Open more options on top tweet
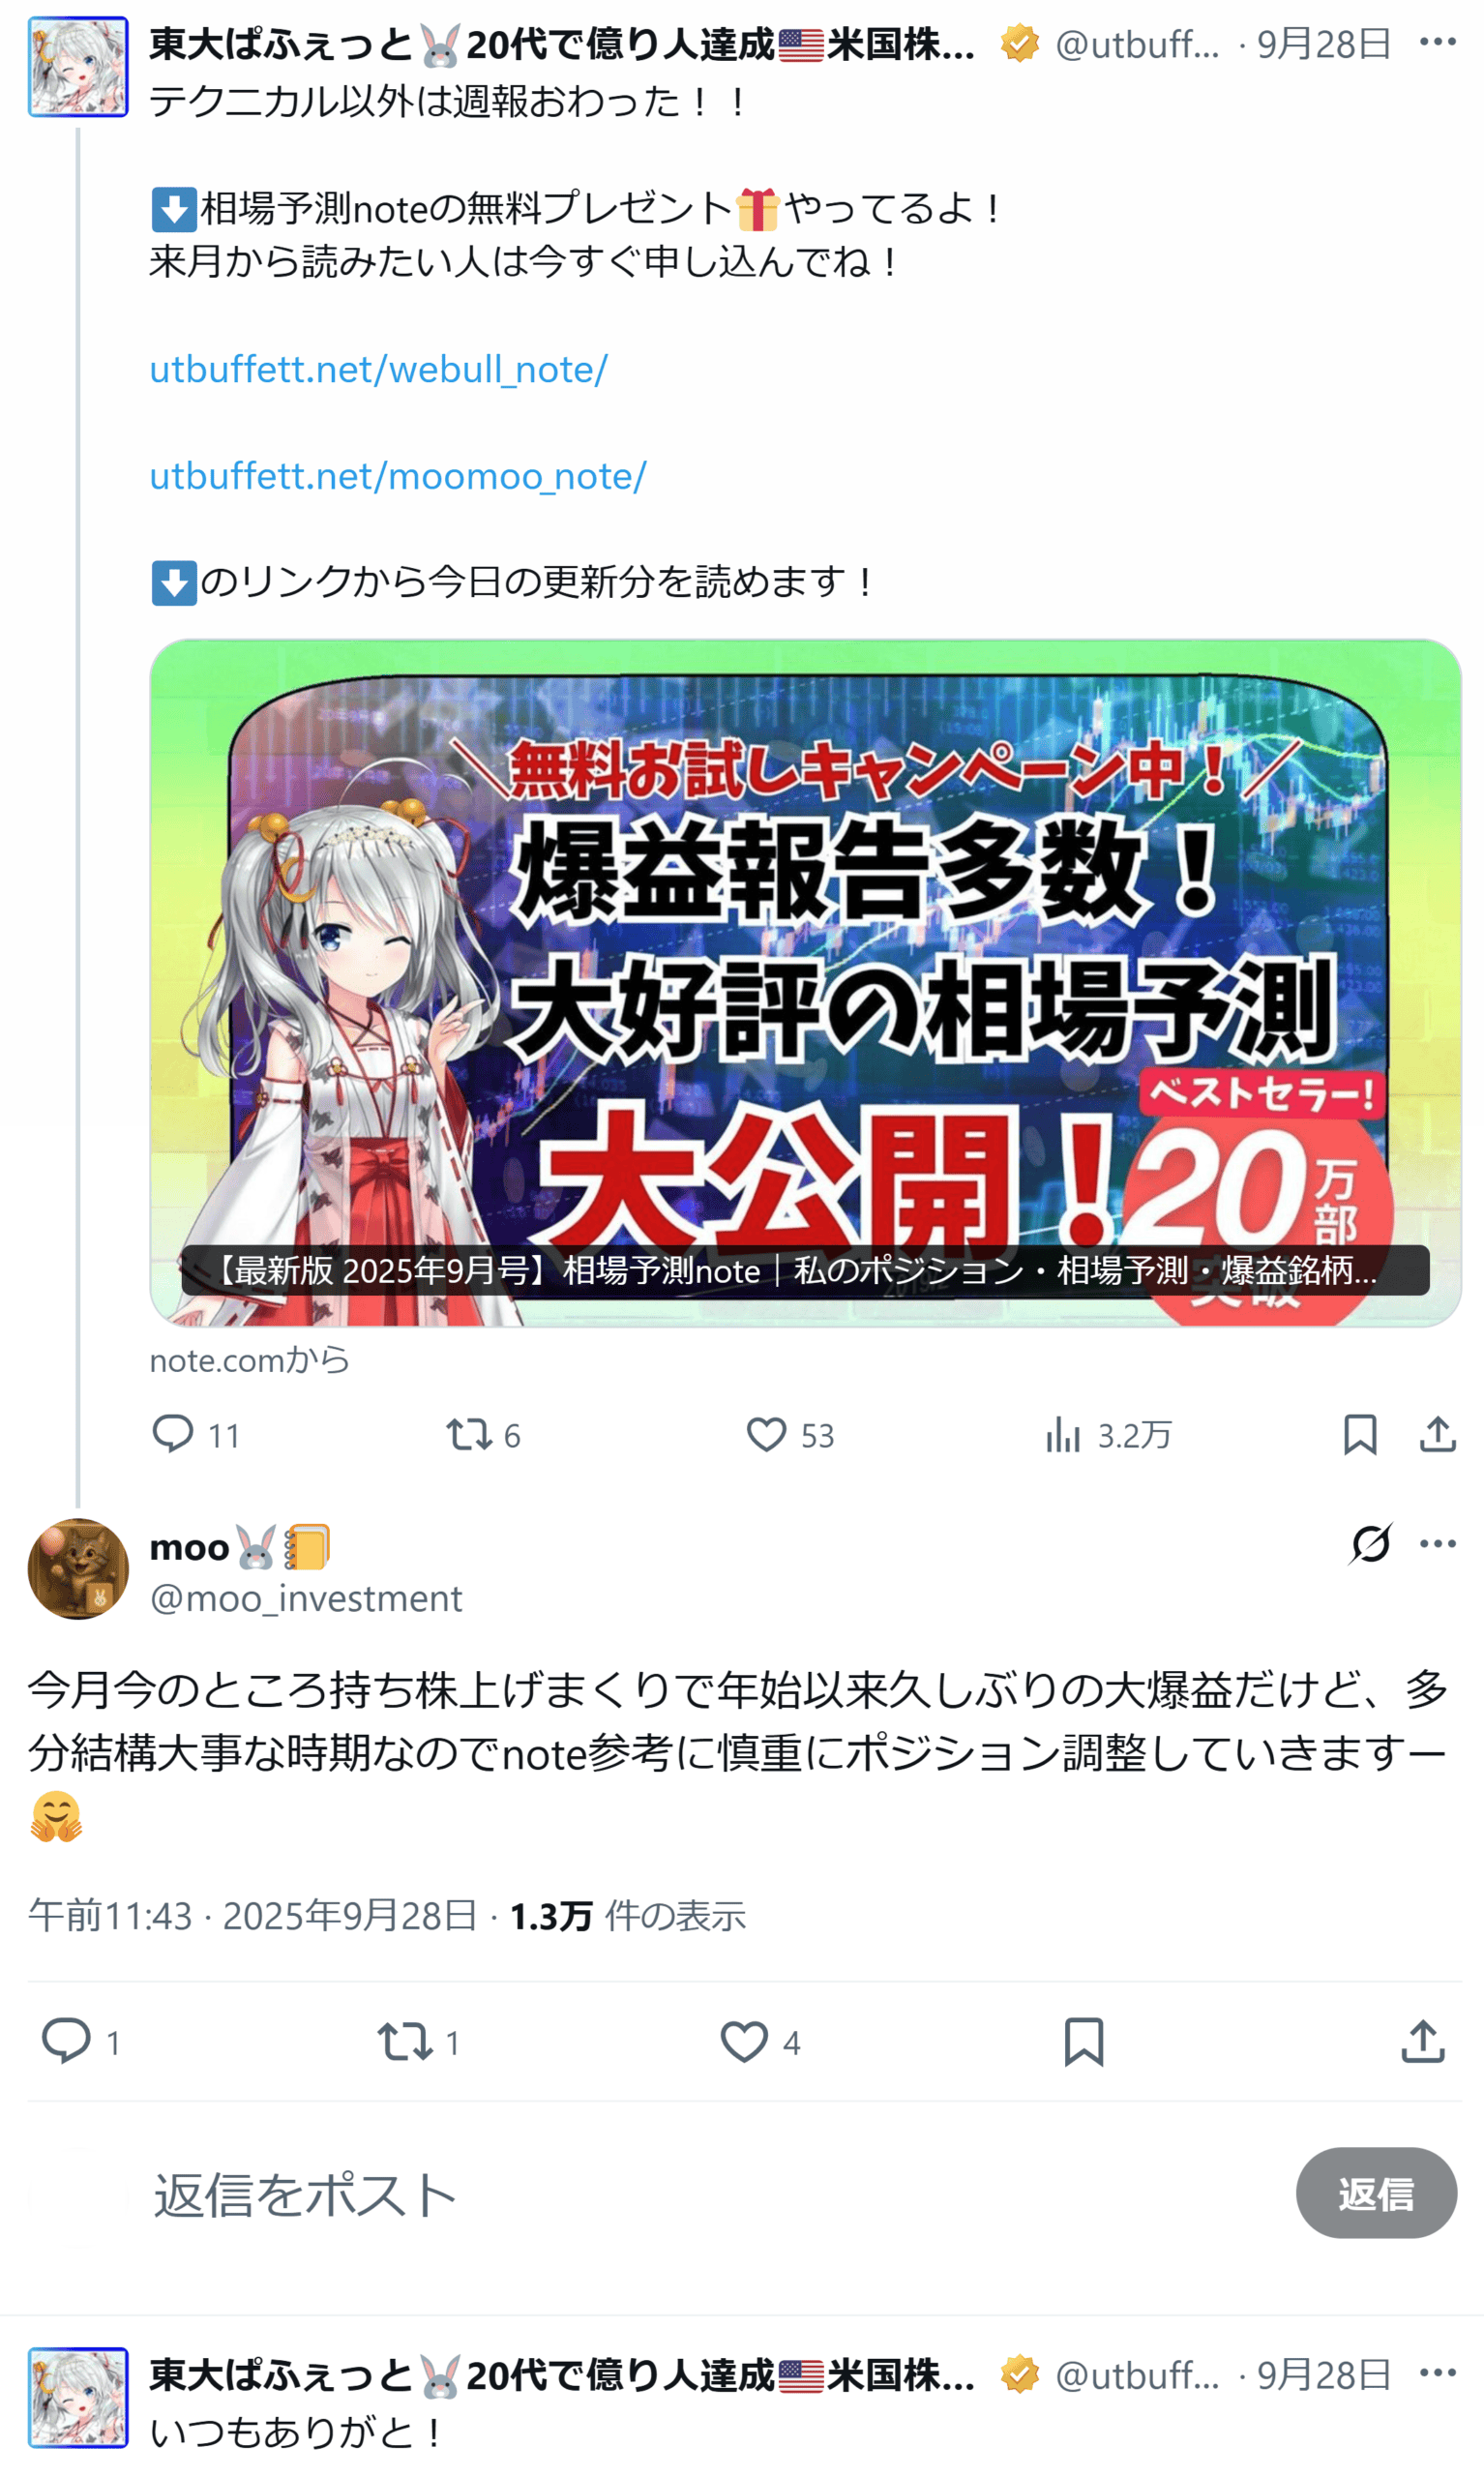Screen dimensions: 1484x2477 tap(1438, 42)
